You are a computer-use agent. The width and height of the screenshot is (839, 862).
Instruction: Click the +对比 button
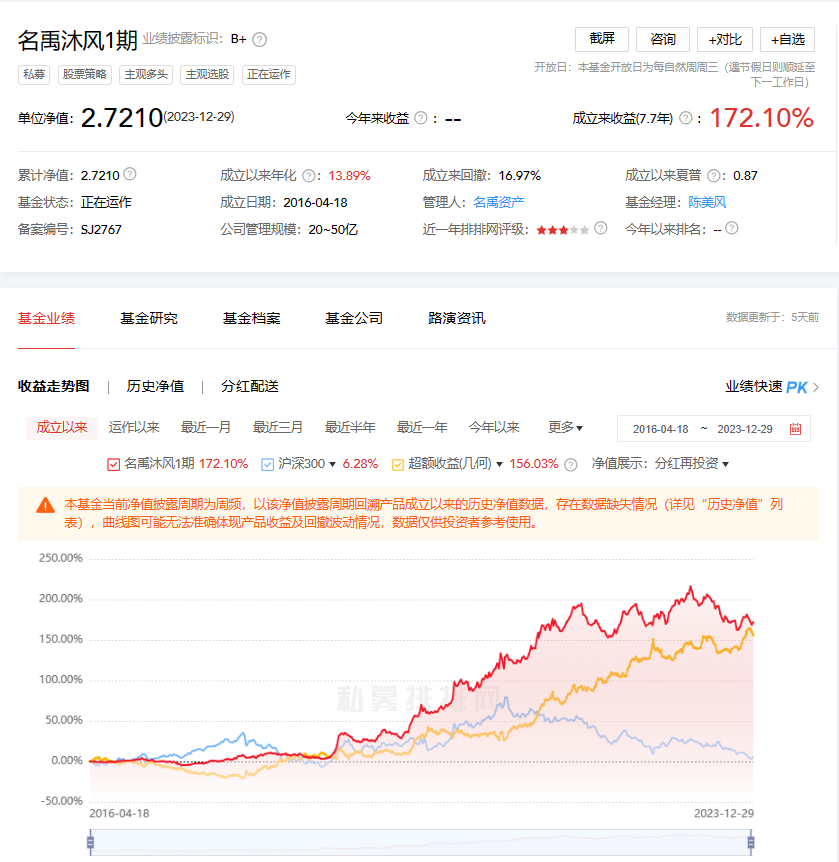click(725, 39)
